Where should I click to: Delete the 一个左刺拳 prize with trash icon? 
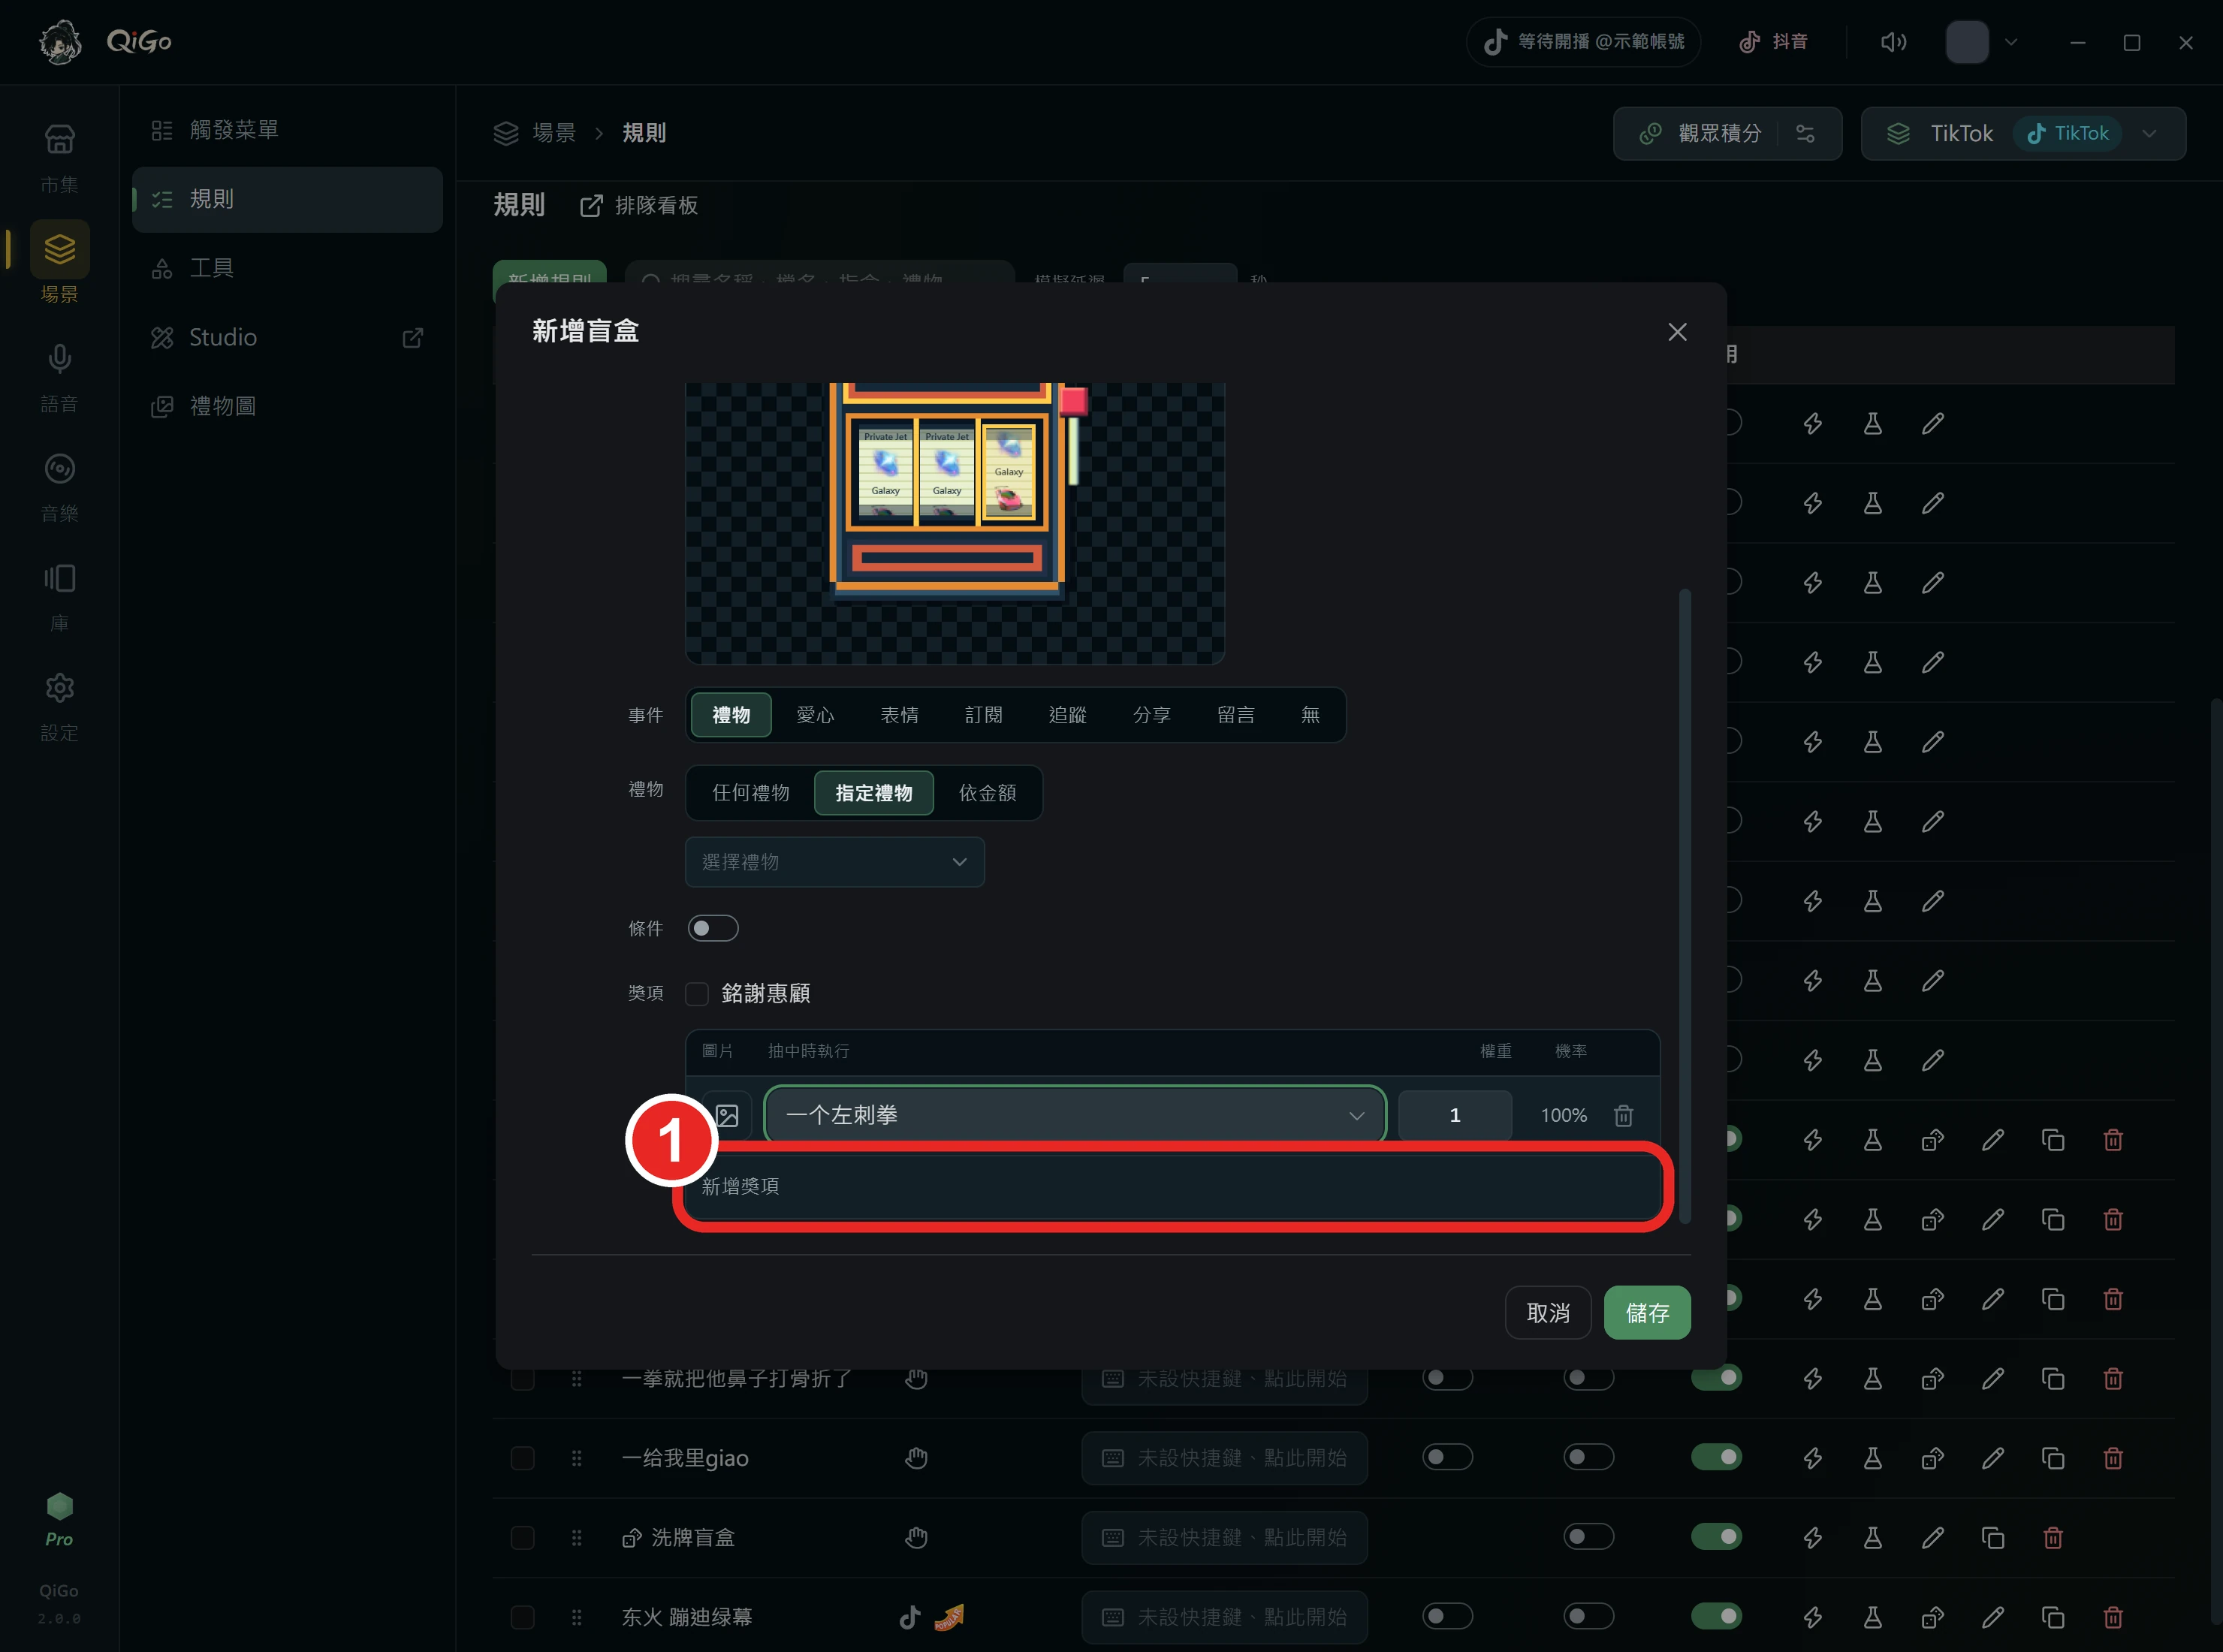click(1623, 1115)
